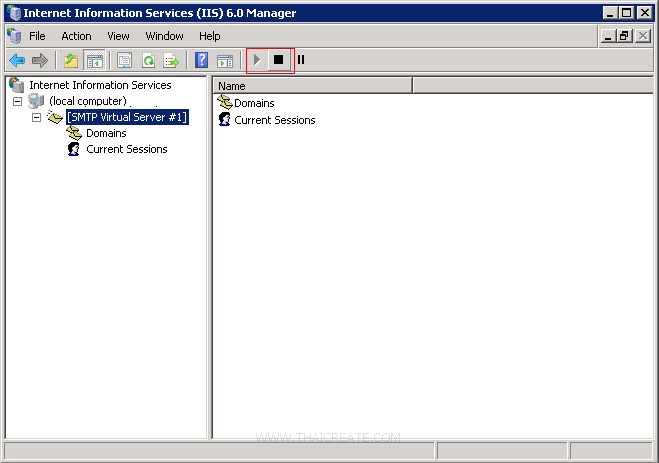Go up one level with folder icon
Viewport: 659px width, 463px height.
[x=71, y=61]
